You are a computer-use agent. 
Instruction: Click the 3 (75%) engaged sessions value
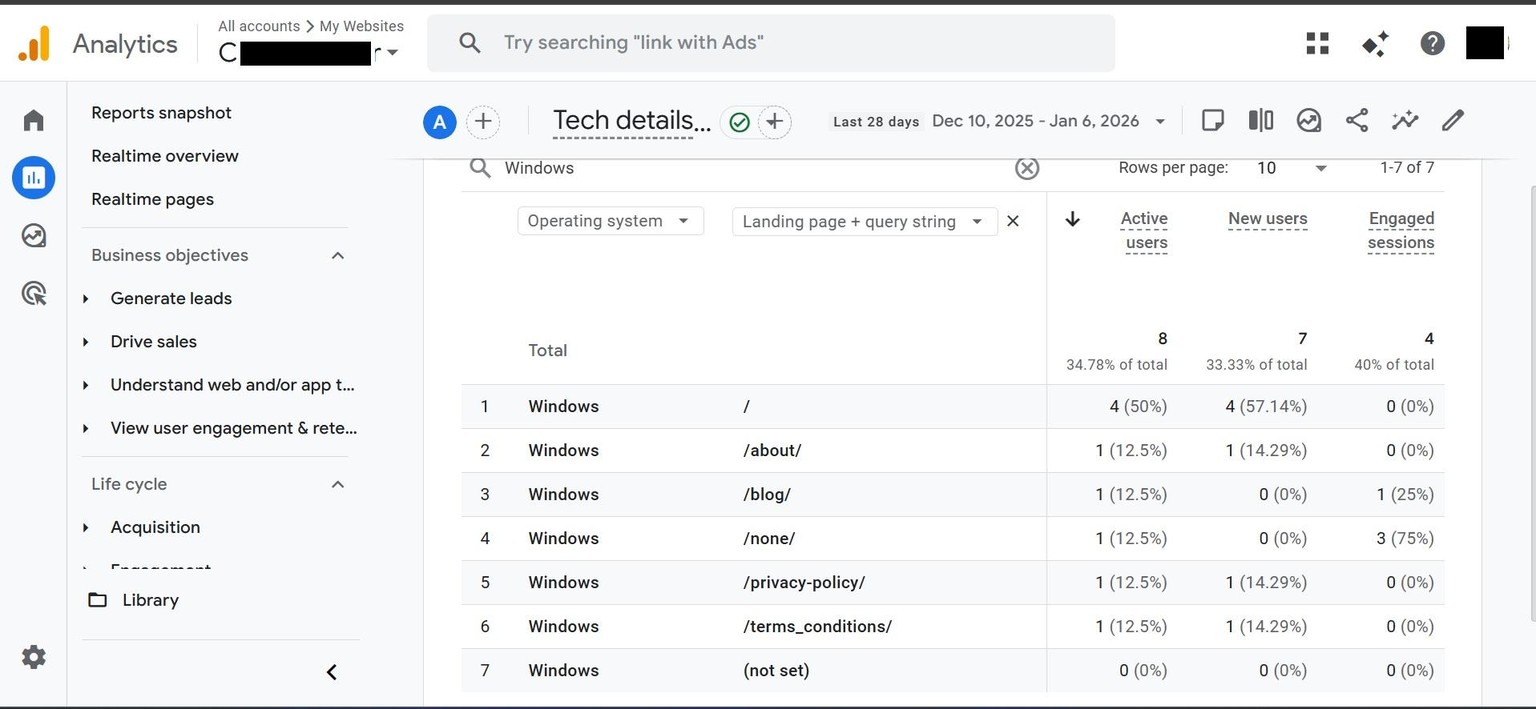(1405, 538)
